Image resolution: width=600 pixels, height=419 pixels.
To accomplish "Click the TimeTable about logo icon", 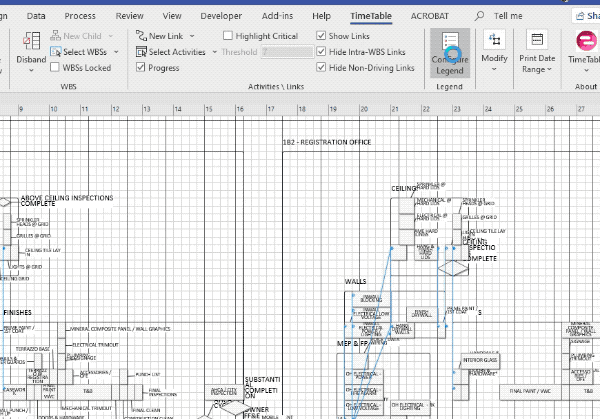I will coord(586,41).
